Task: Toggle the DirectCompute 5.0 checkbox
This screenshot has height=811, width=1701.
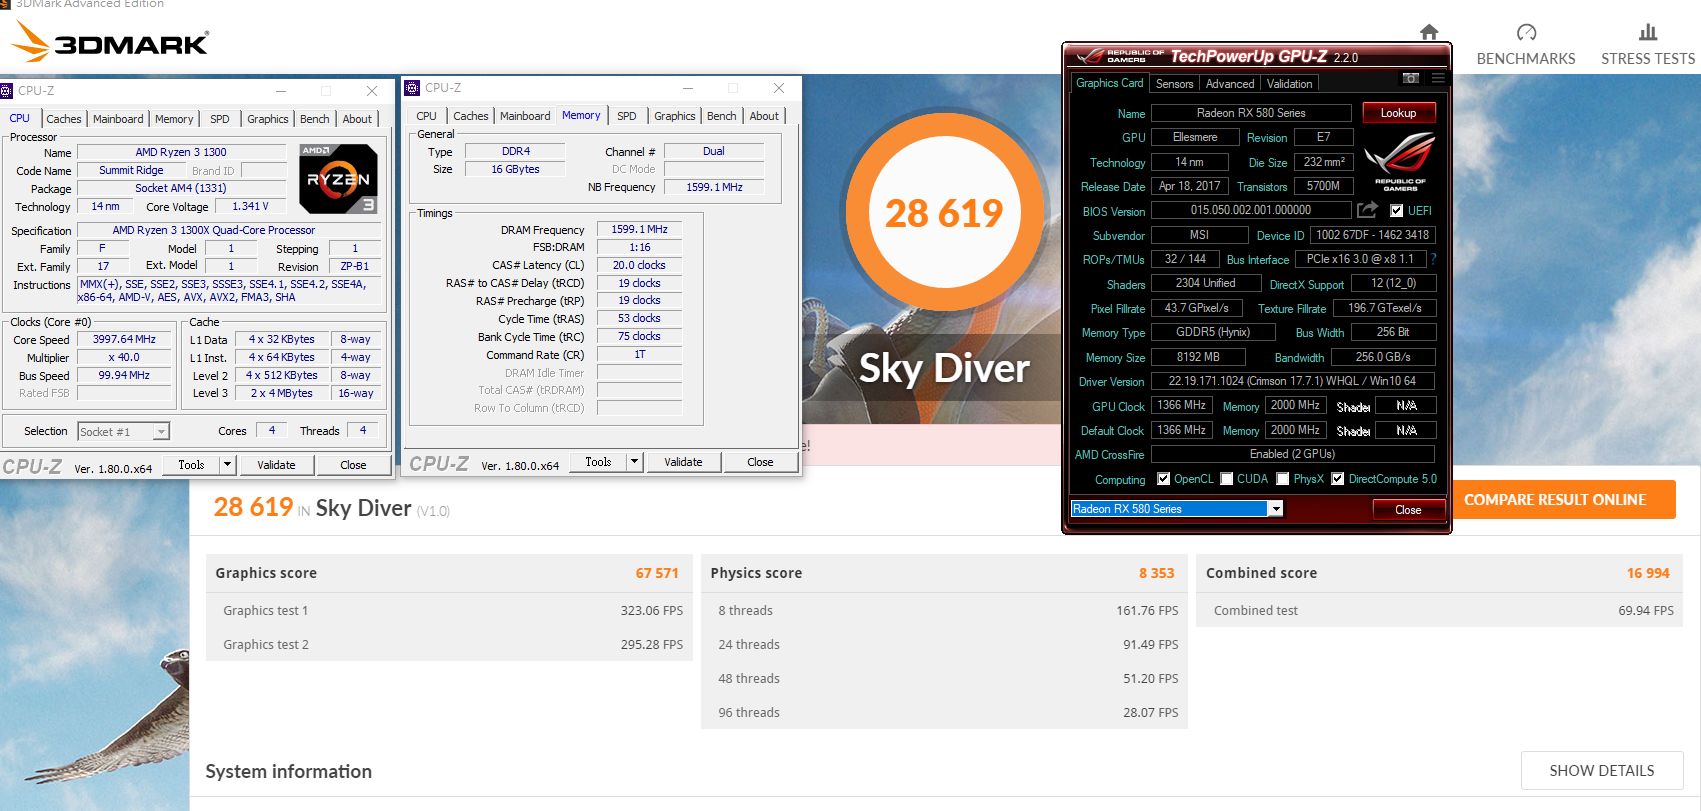Action: (x=1337, y=479)
